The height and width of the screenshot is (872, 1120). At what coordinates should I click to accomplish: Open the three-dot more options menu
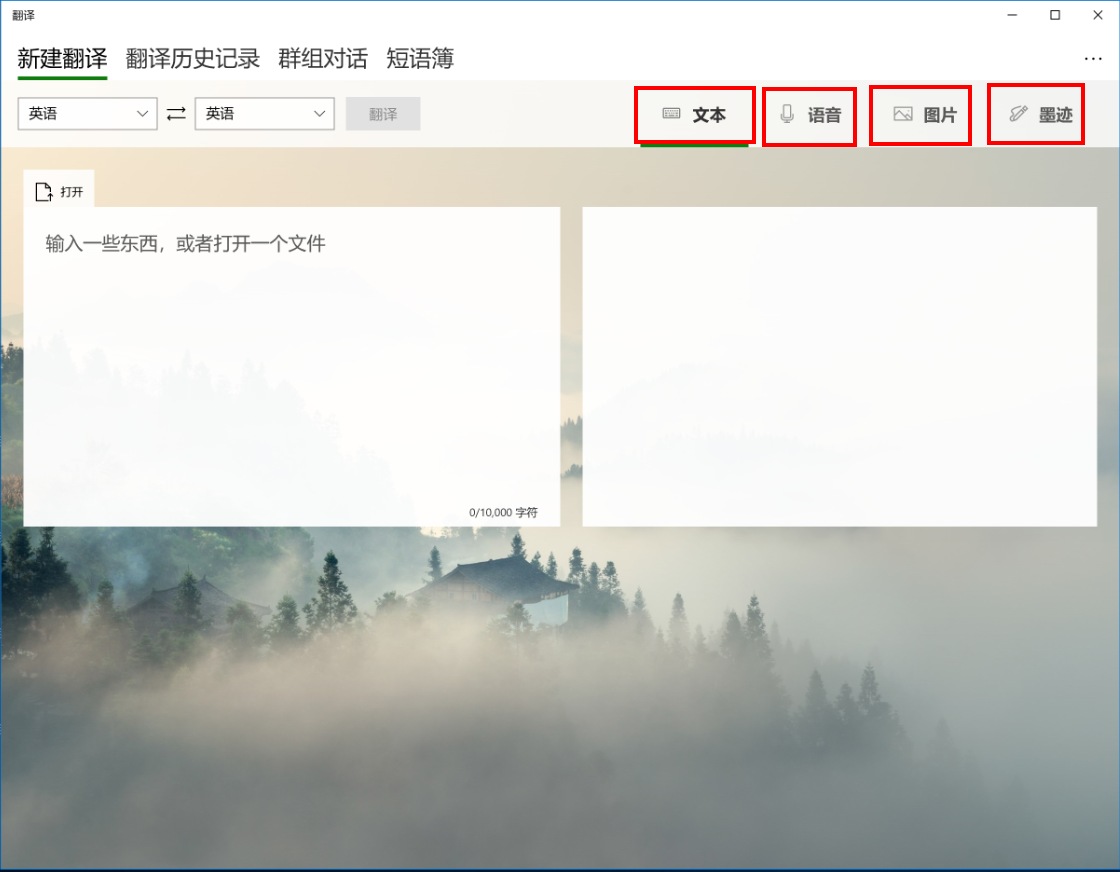1093,59
